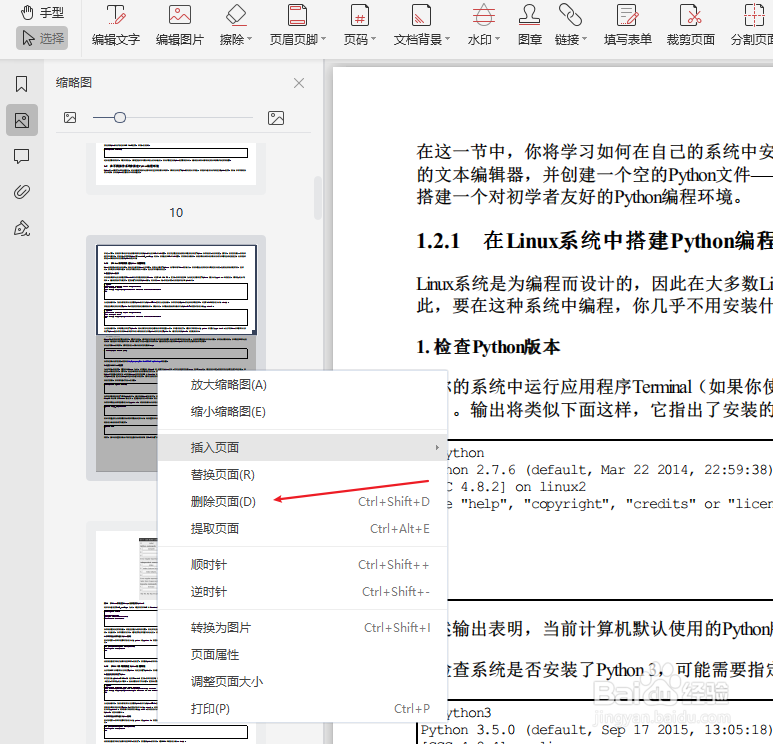Choose 放大缩略图(A) from context menu
Image resolution: width=773 pixels, height=744 pixels.
[x=302, y=385]
